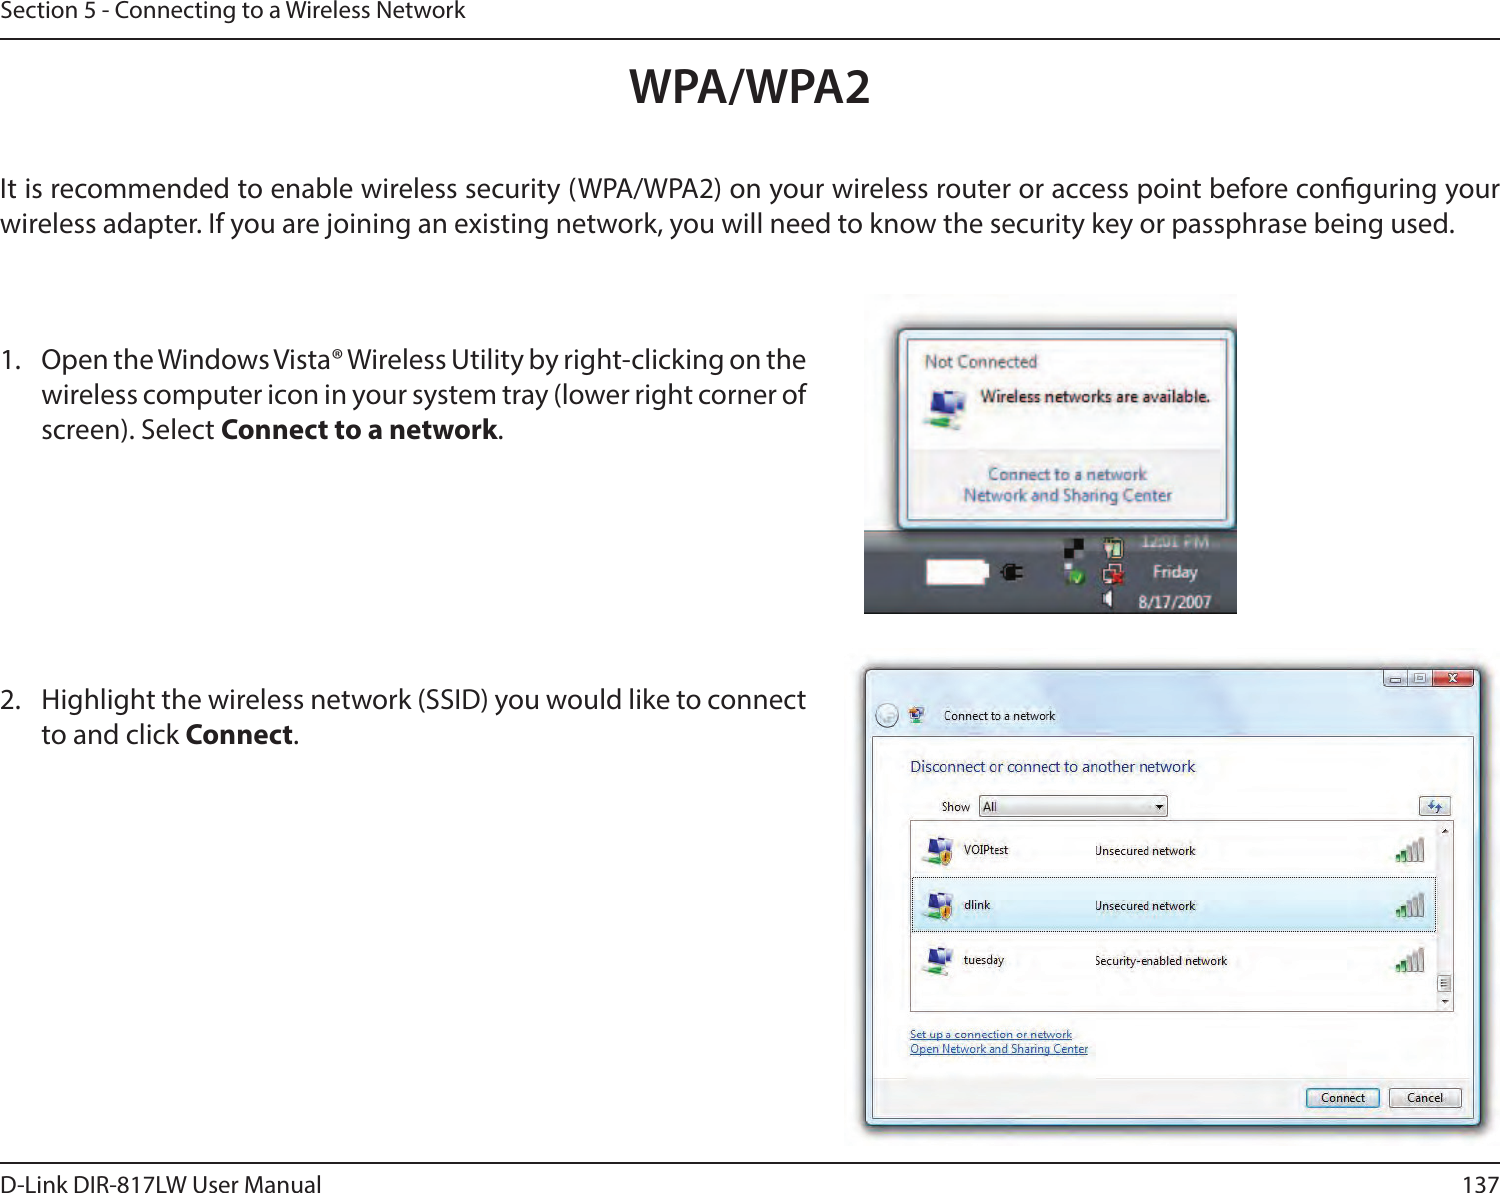
Task: Select the dlink network row
Action: click(1173, 905)
